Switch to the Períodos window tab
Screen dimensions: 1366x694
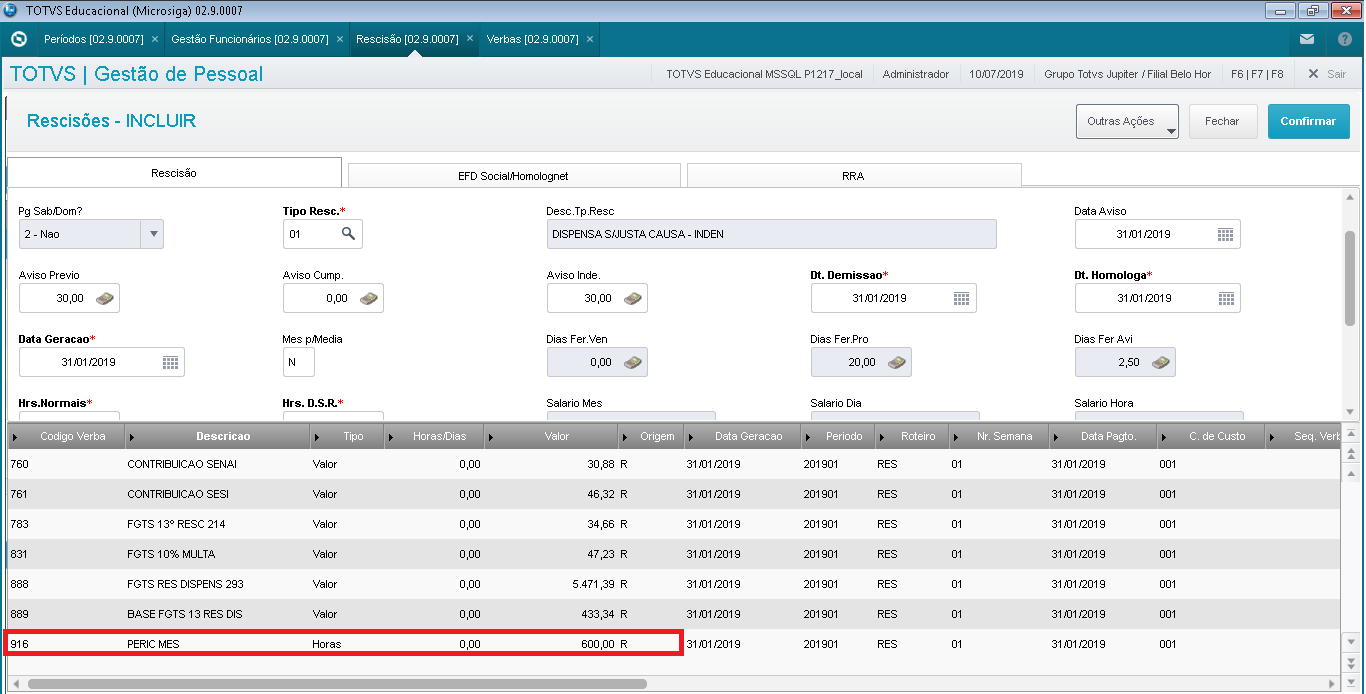(94, 39)
